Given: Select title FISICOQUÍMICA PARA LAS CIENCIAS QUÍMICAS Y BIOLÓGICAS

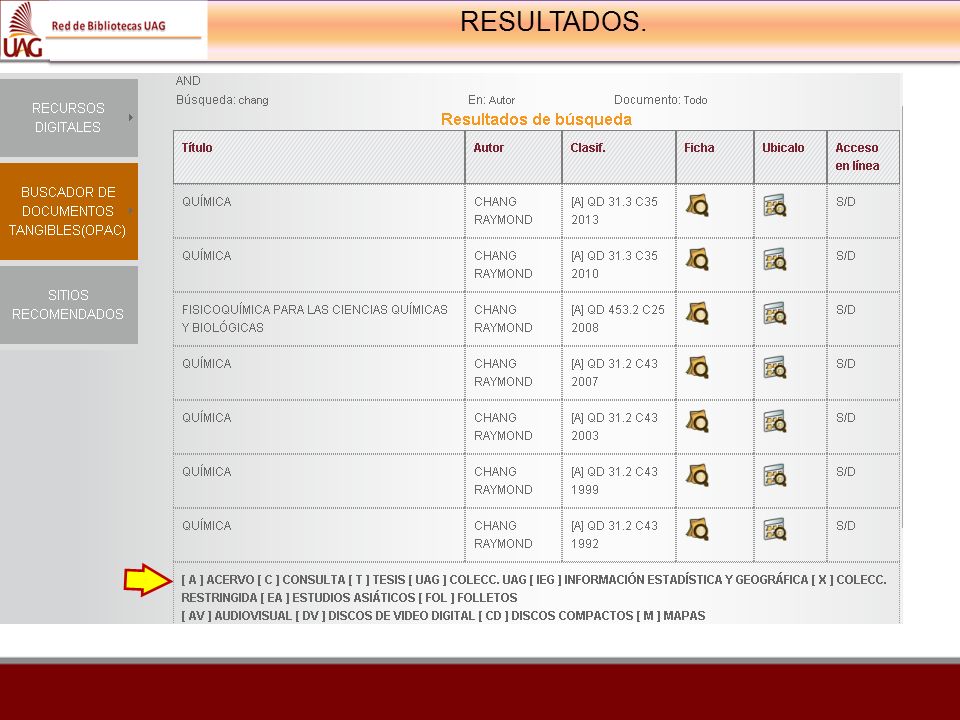Looking at the screenshot, I should (315, 318).
